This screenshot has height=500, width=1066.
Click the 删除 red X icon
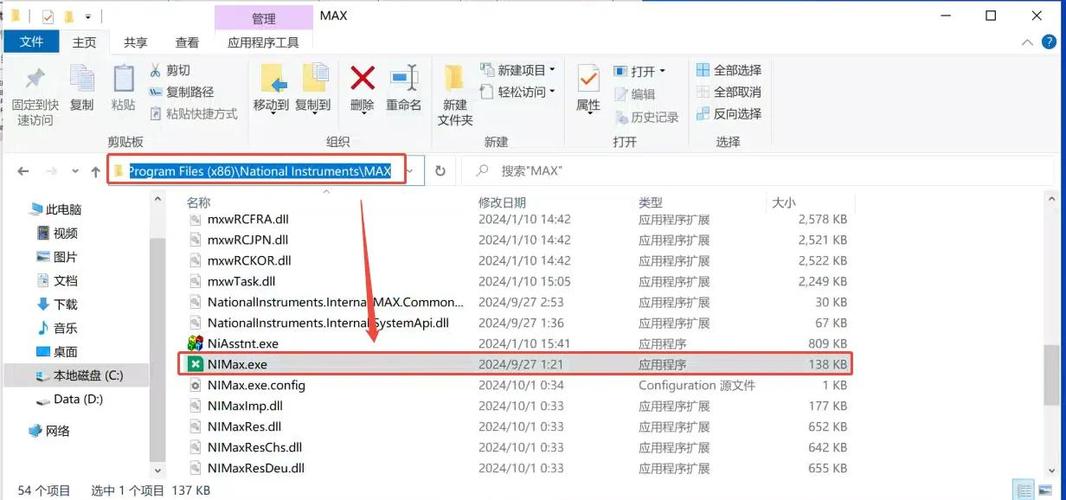click(x=362, y=78)
